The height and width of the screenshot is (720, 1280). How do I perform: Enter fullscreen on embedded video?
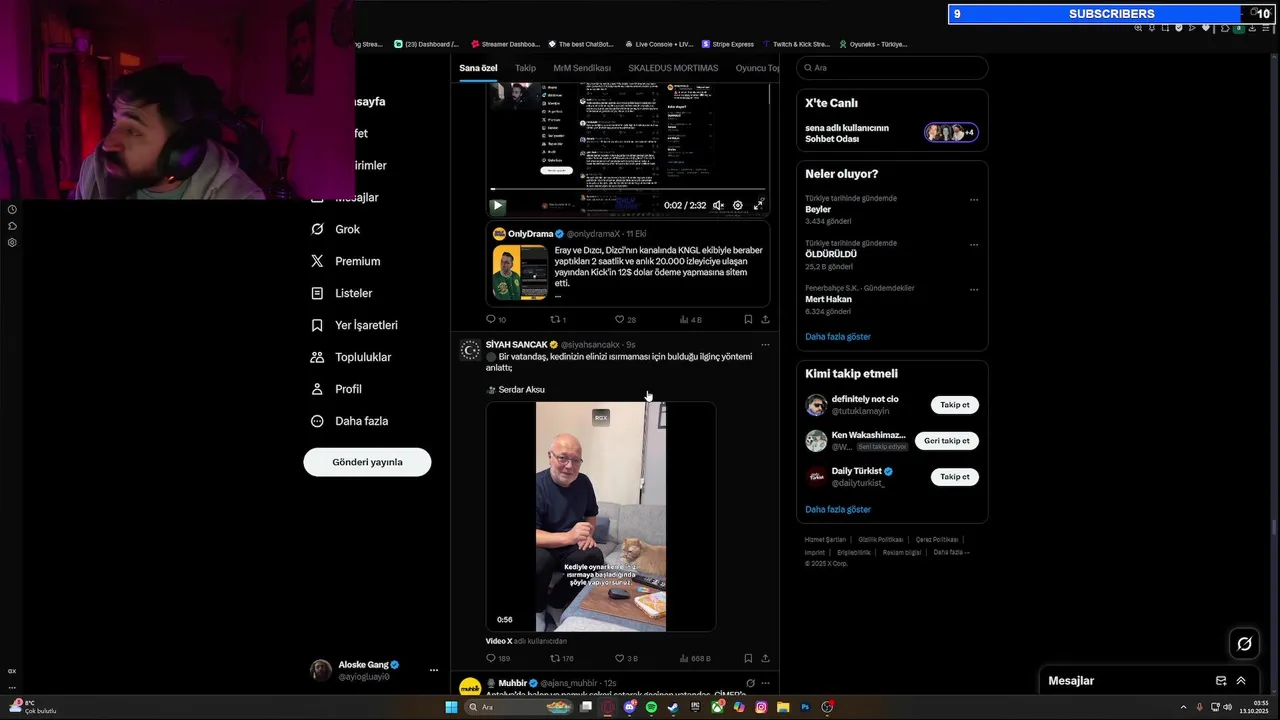tap(759, 205)
